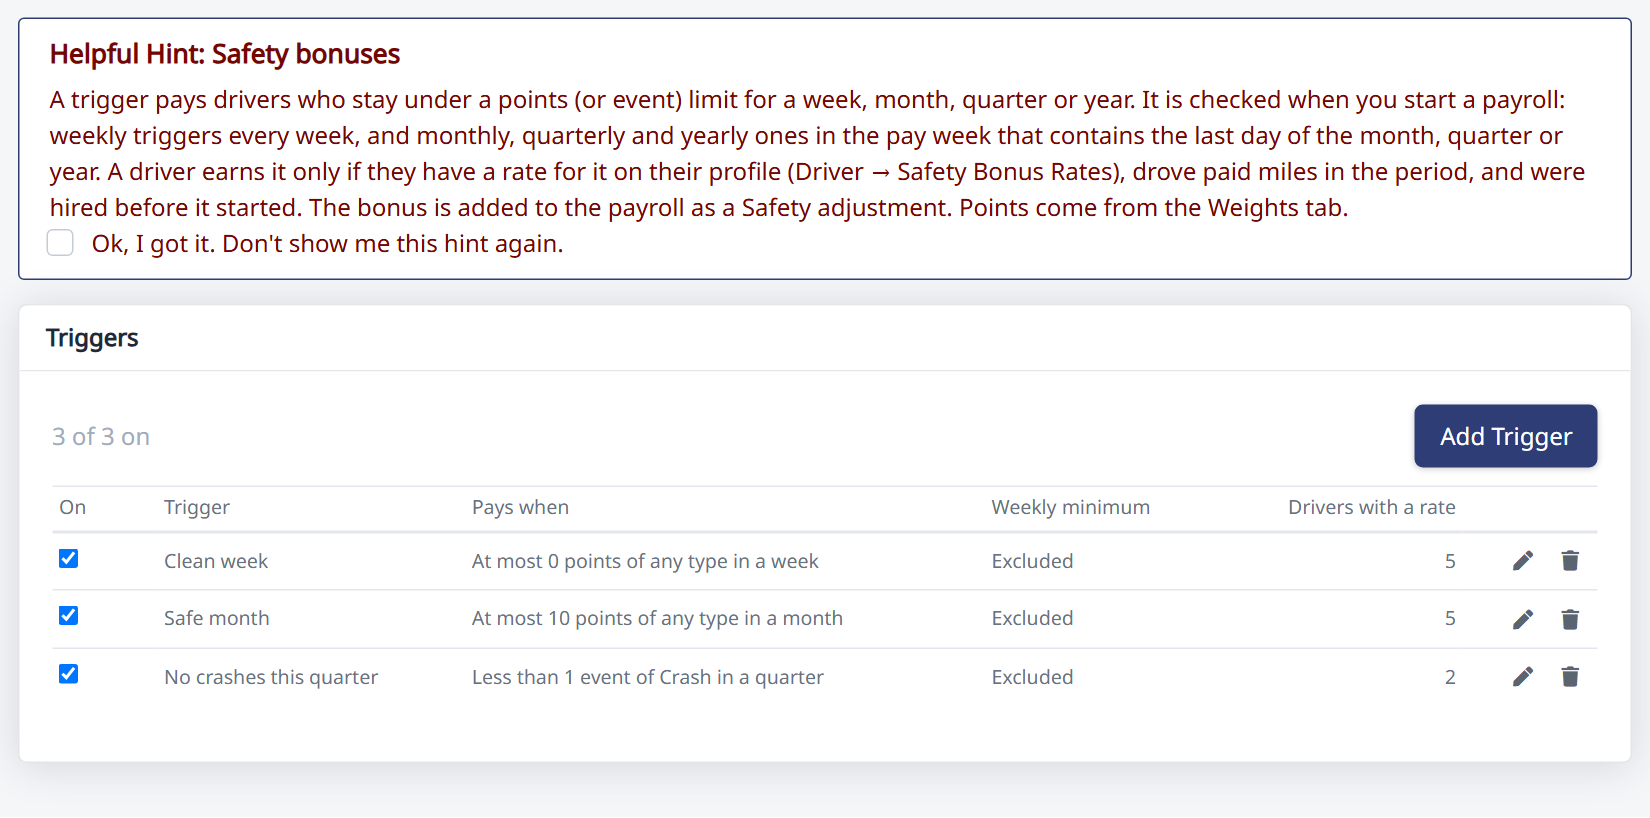
Task: Click 'At most 10 points of any type in a month'
Action: coord(657,618)
